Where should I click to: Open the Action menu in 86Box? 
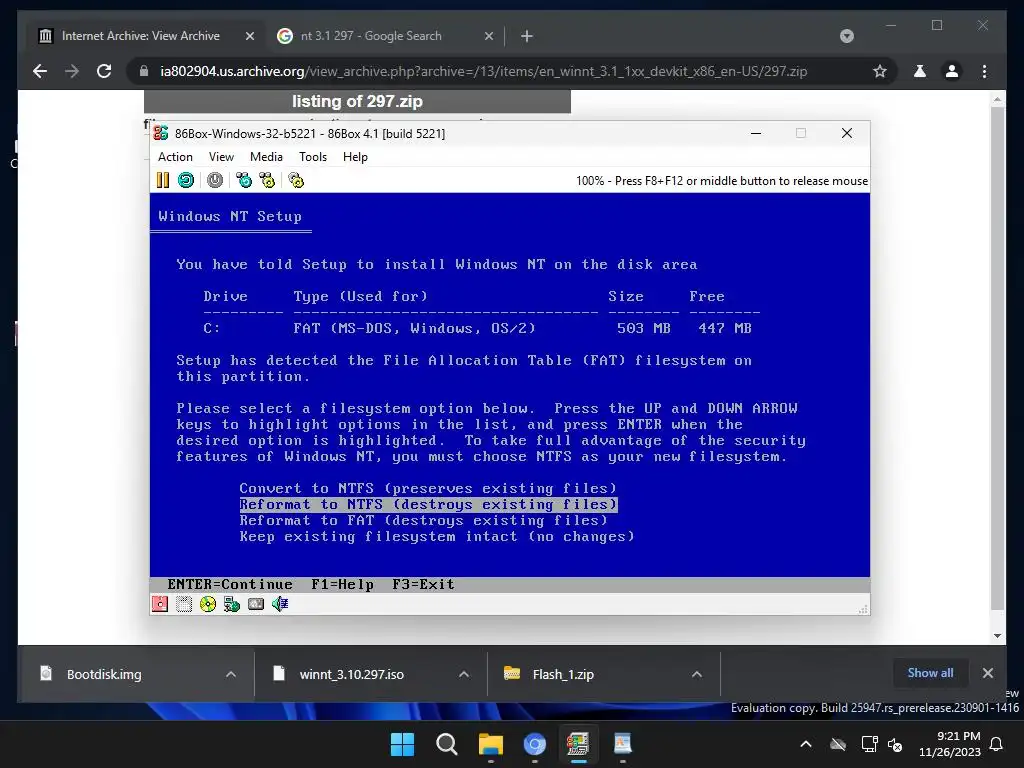tap(175, 157)
